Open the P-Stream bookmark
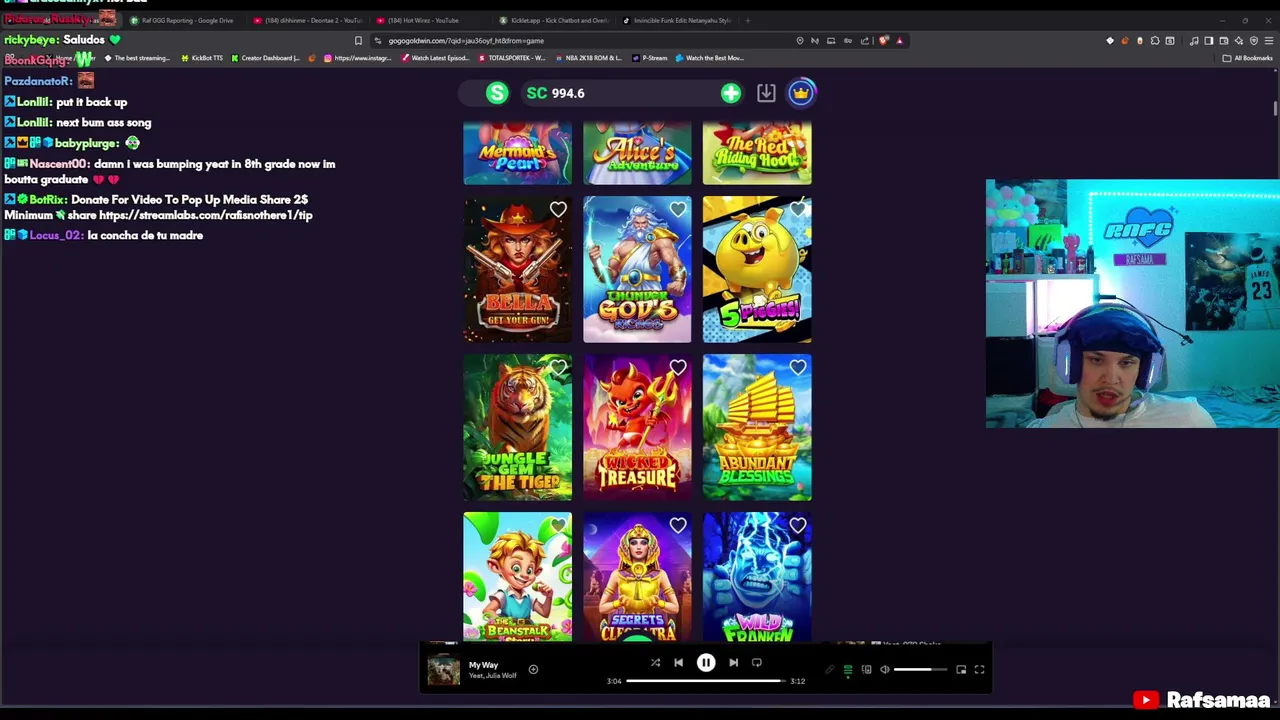1280x720 pixels. [x=650, y=58]
